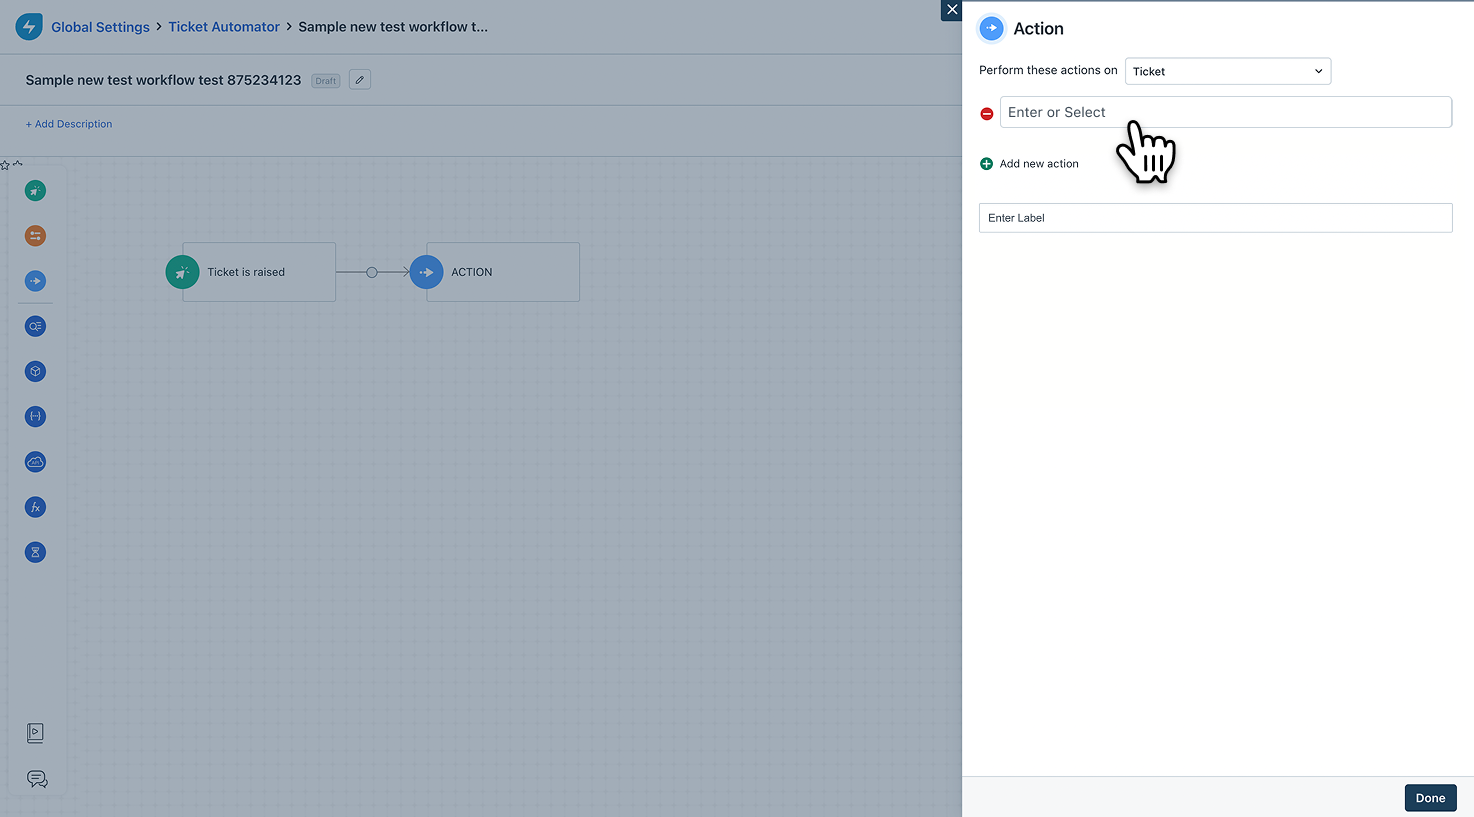
Task: Click 'Add new action' link
Action: tap(1039, 164)
